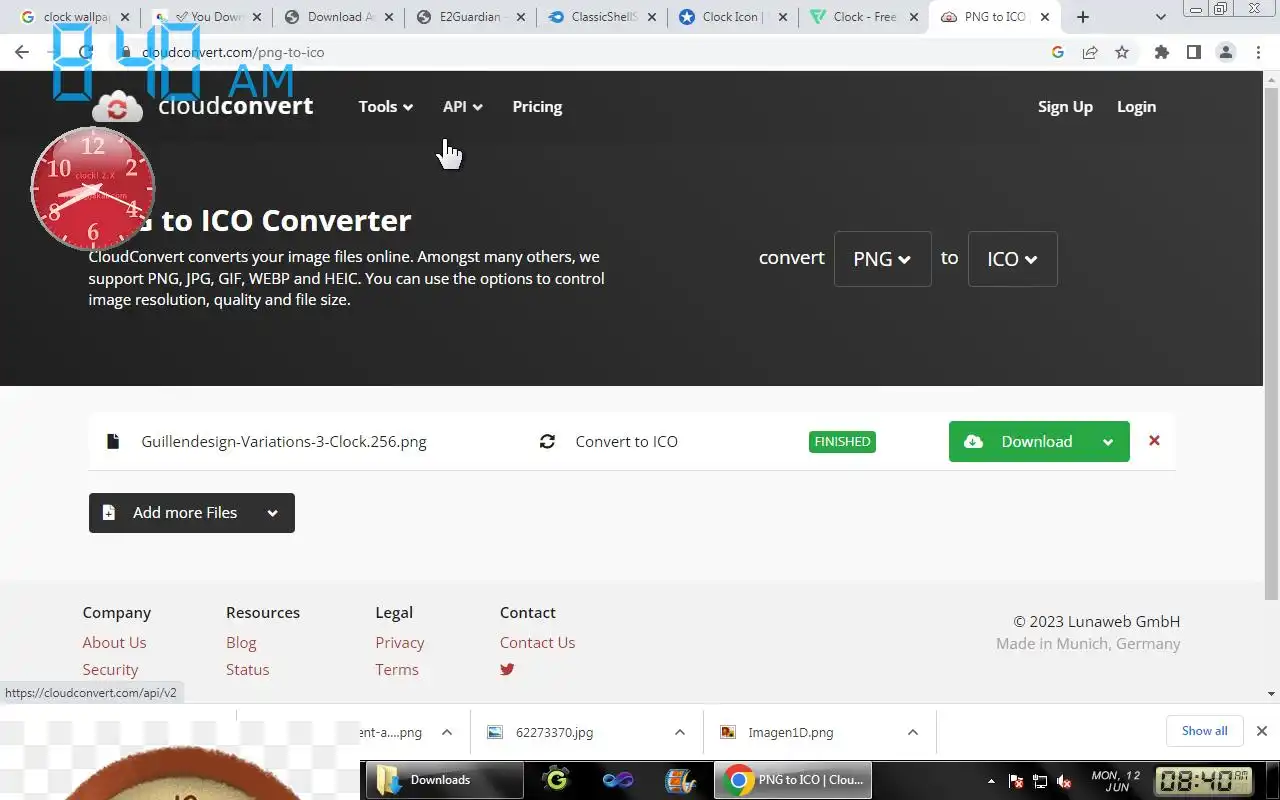This screenshot has height=800, width=1280.
Task: Remove the converted file with the red X
Action: tap(1154, 440)
